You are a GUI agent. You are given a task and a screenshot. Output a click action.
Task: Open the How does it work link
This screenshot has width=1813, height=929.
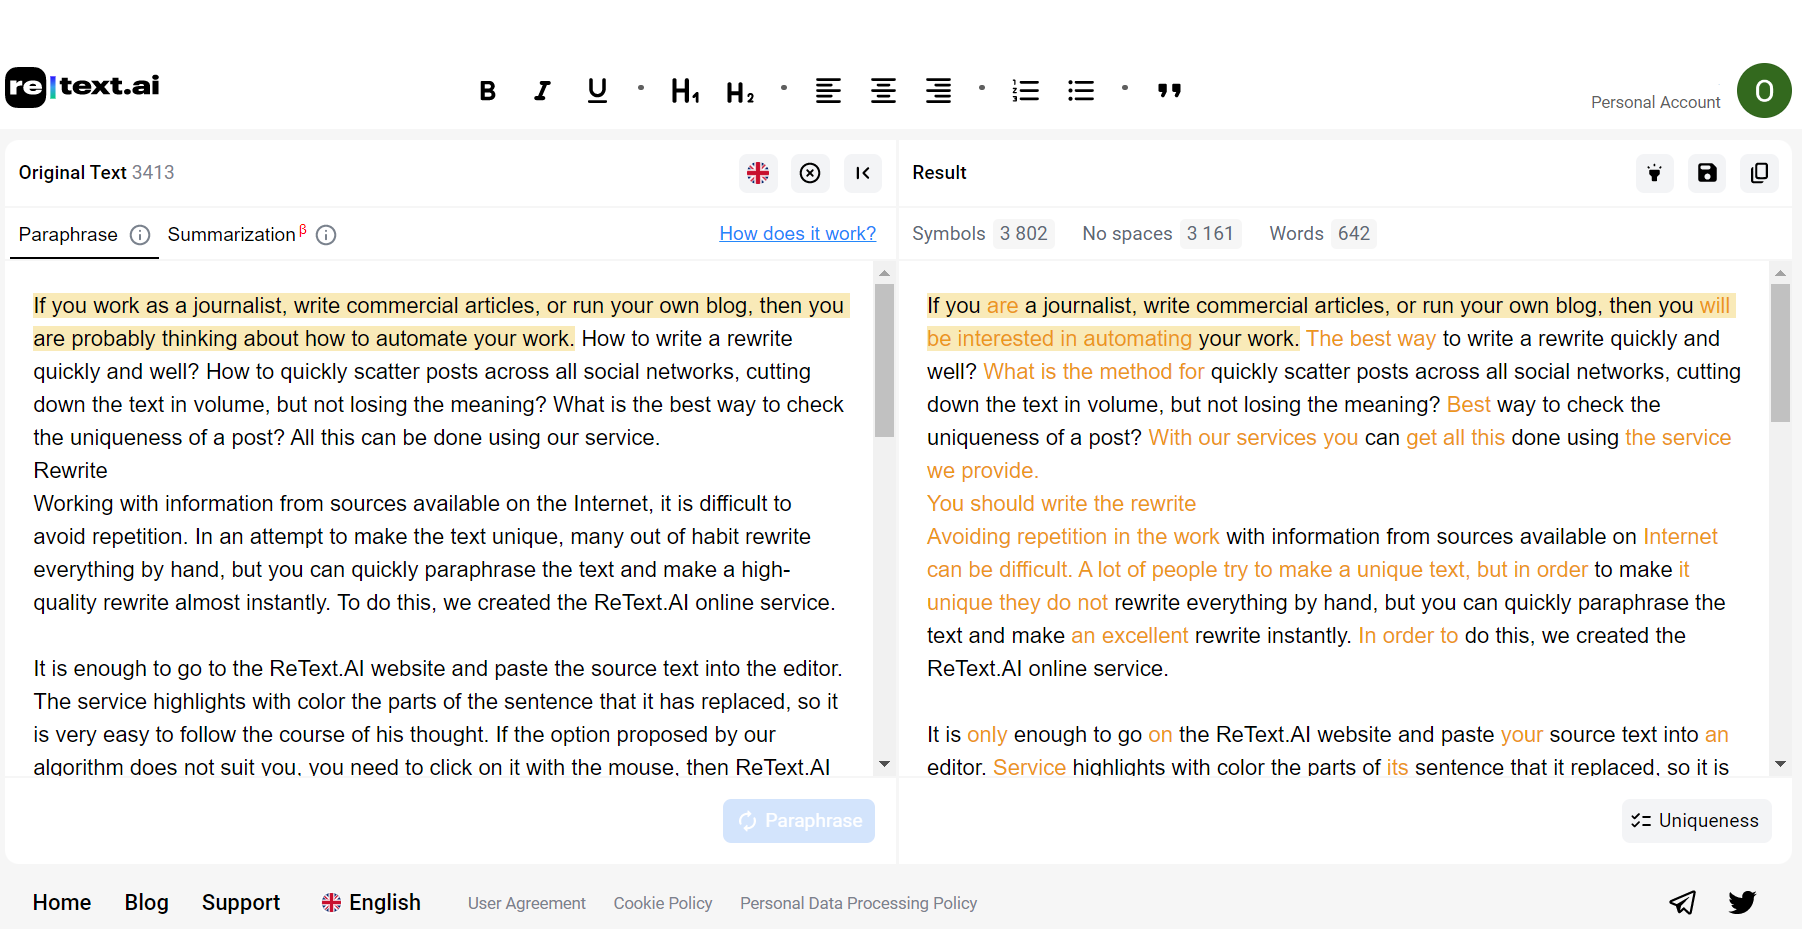797,233
